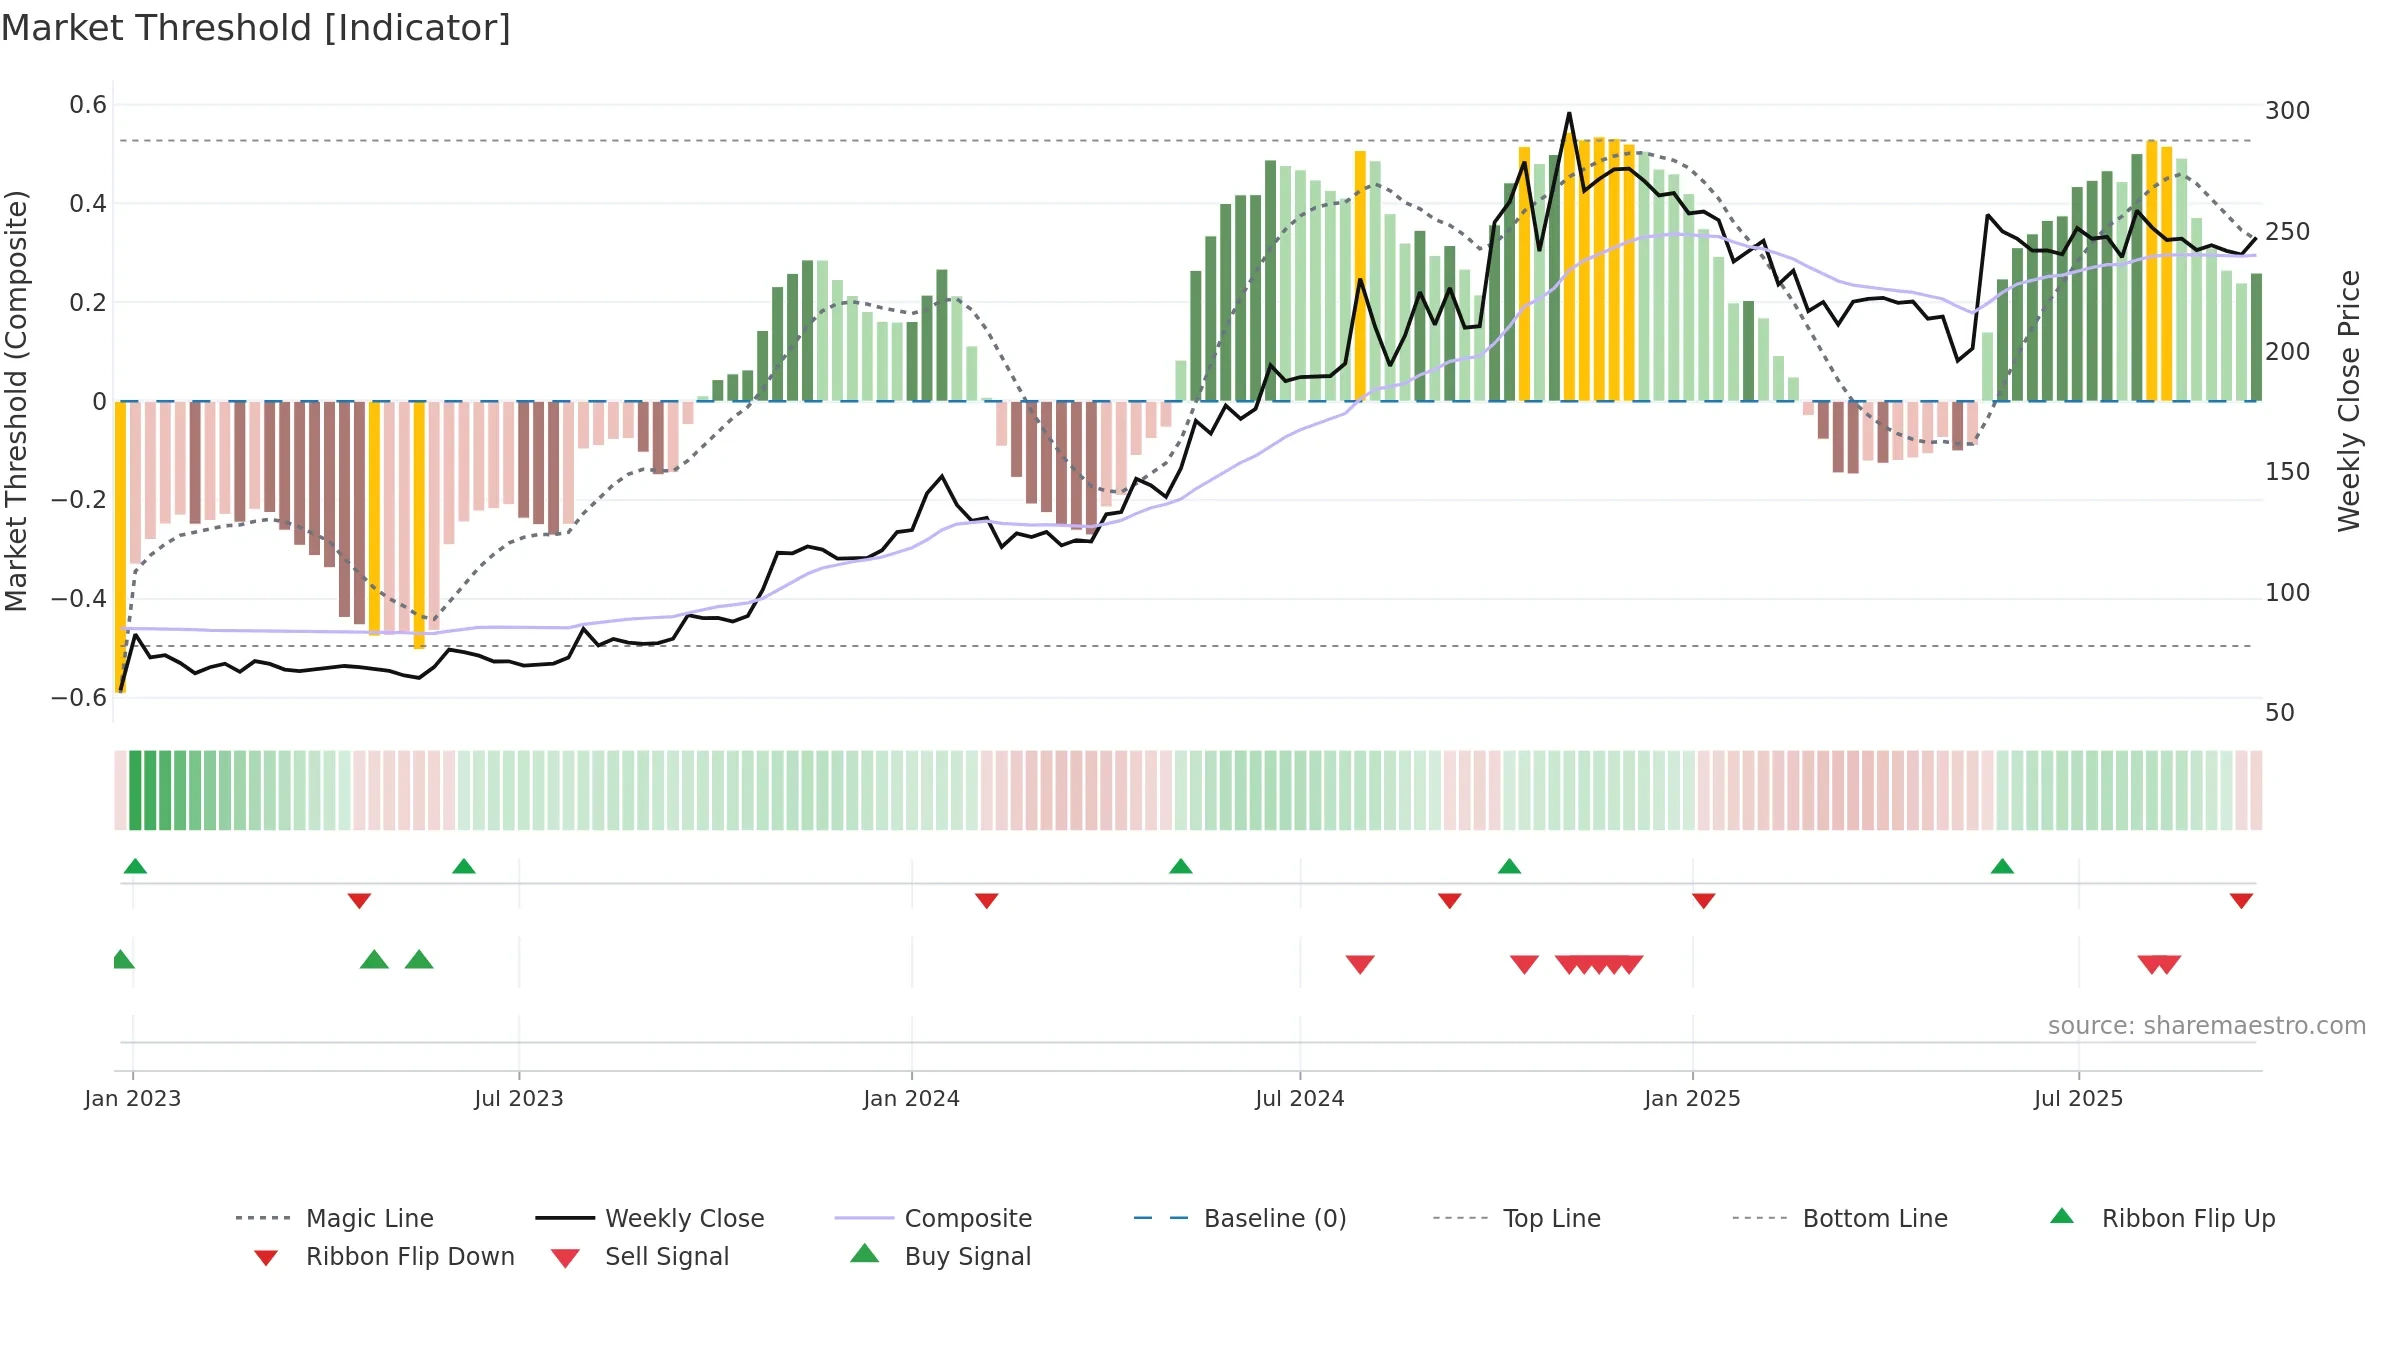Toggle the Top Line legend entry

(x=1516, y=1218)
